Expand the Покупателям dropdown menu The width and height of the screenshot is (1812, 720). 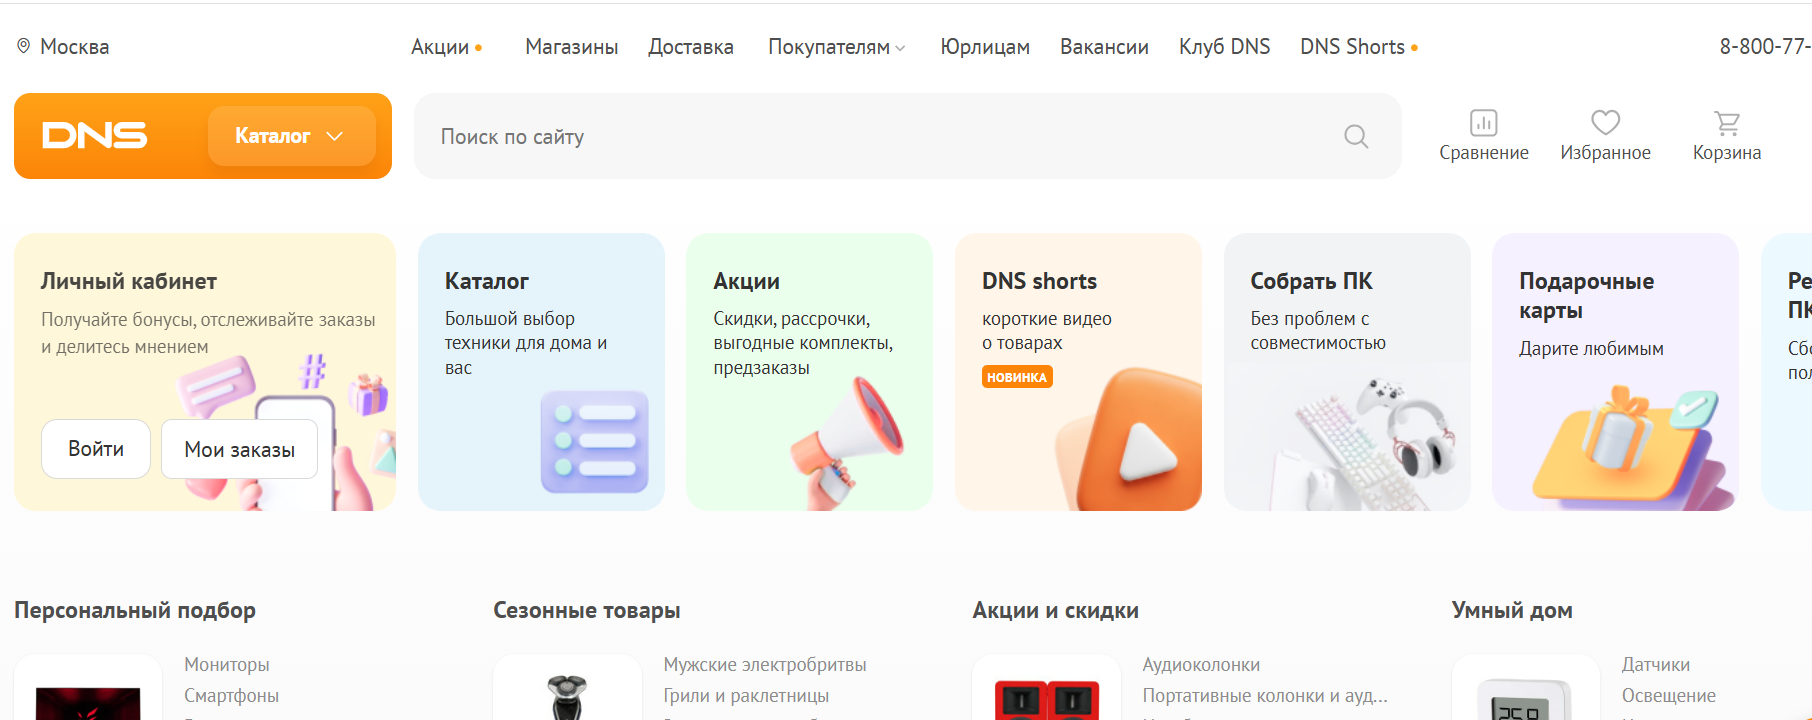tap(836, 47)
